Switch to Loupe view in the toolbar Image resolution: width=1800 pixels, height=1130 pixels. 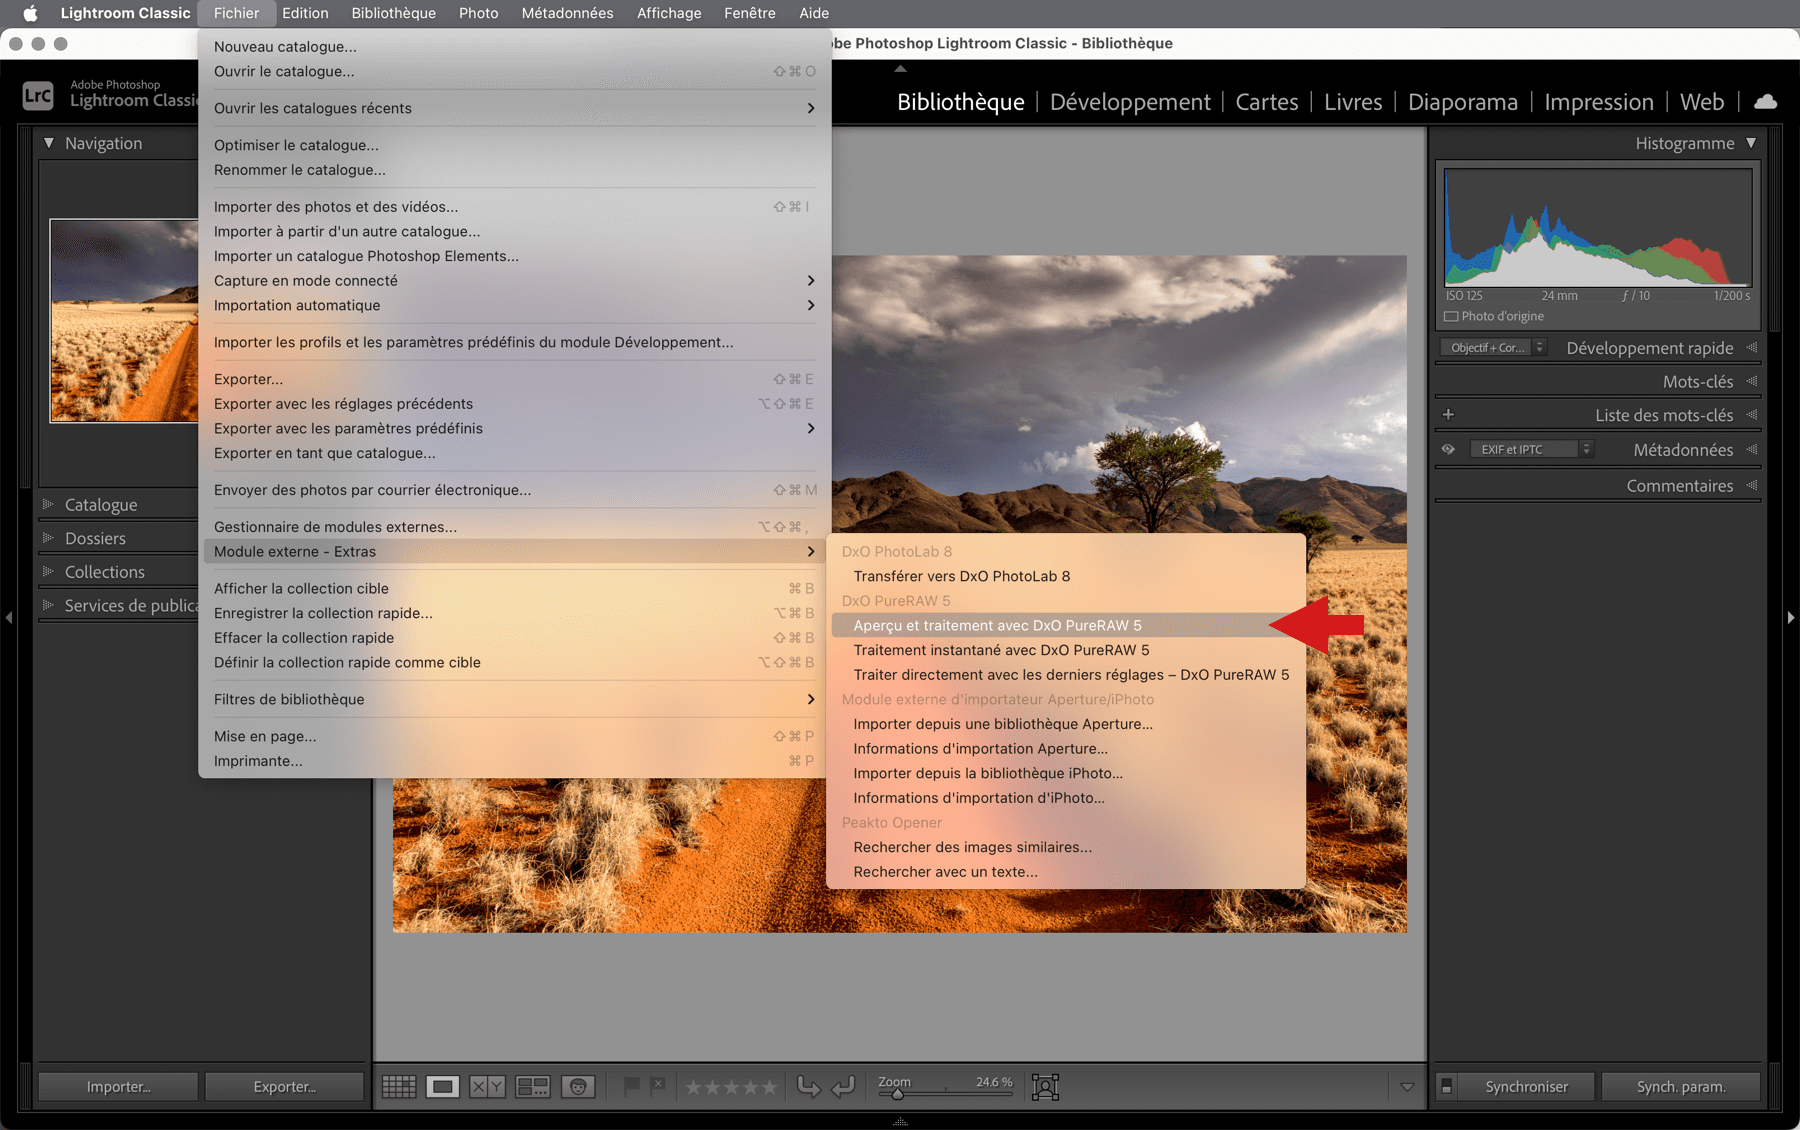pos(442,1086)
